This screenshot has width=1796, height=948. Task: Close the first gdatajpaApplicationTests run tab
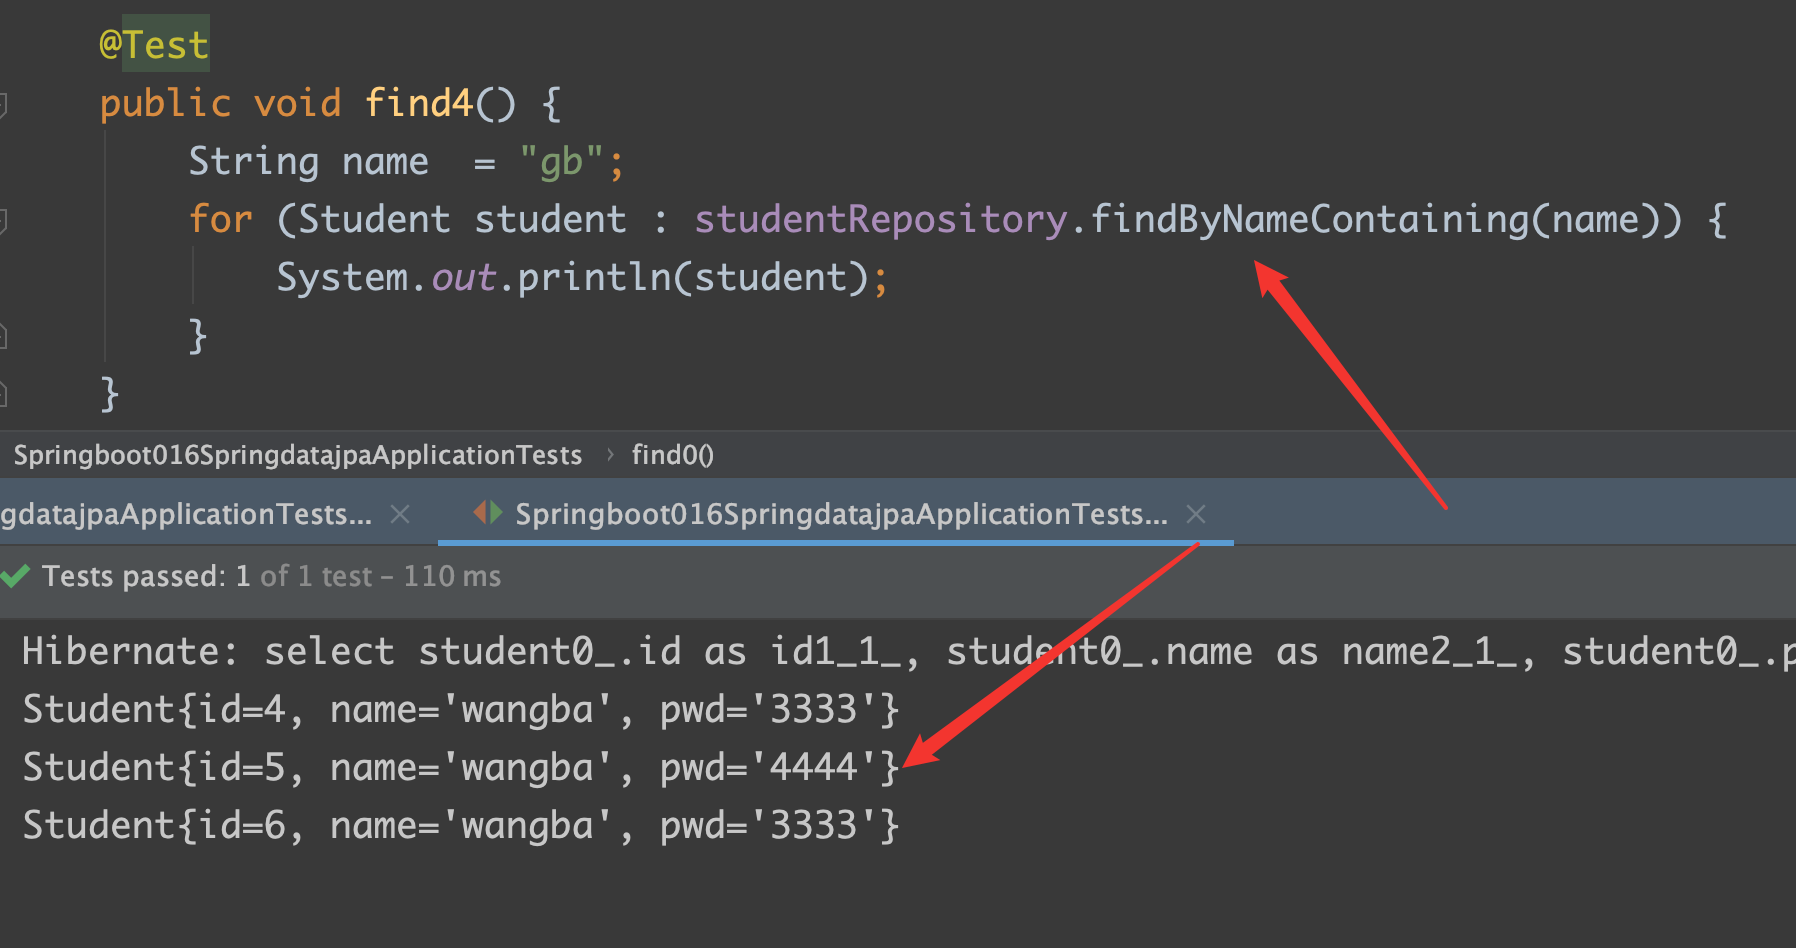click(x=400, y=514)
